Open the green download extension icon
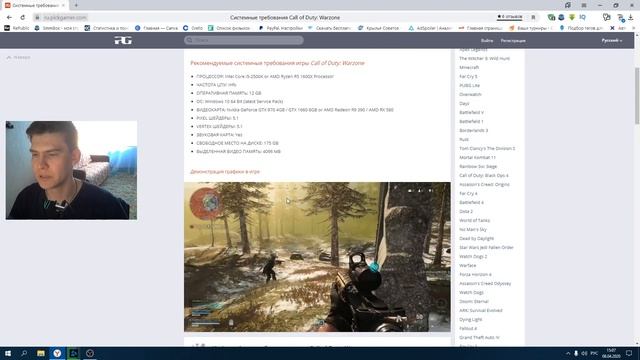This screenshot has height=360, width=640. point(572,17)
